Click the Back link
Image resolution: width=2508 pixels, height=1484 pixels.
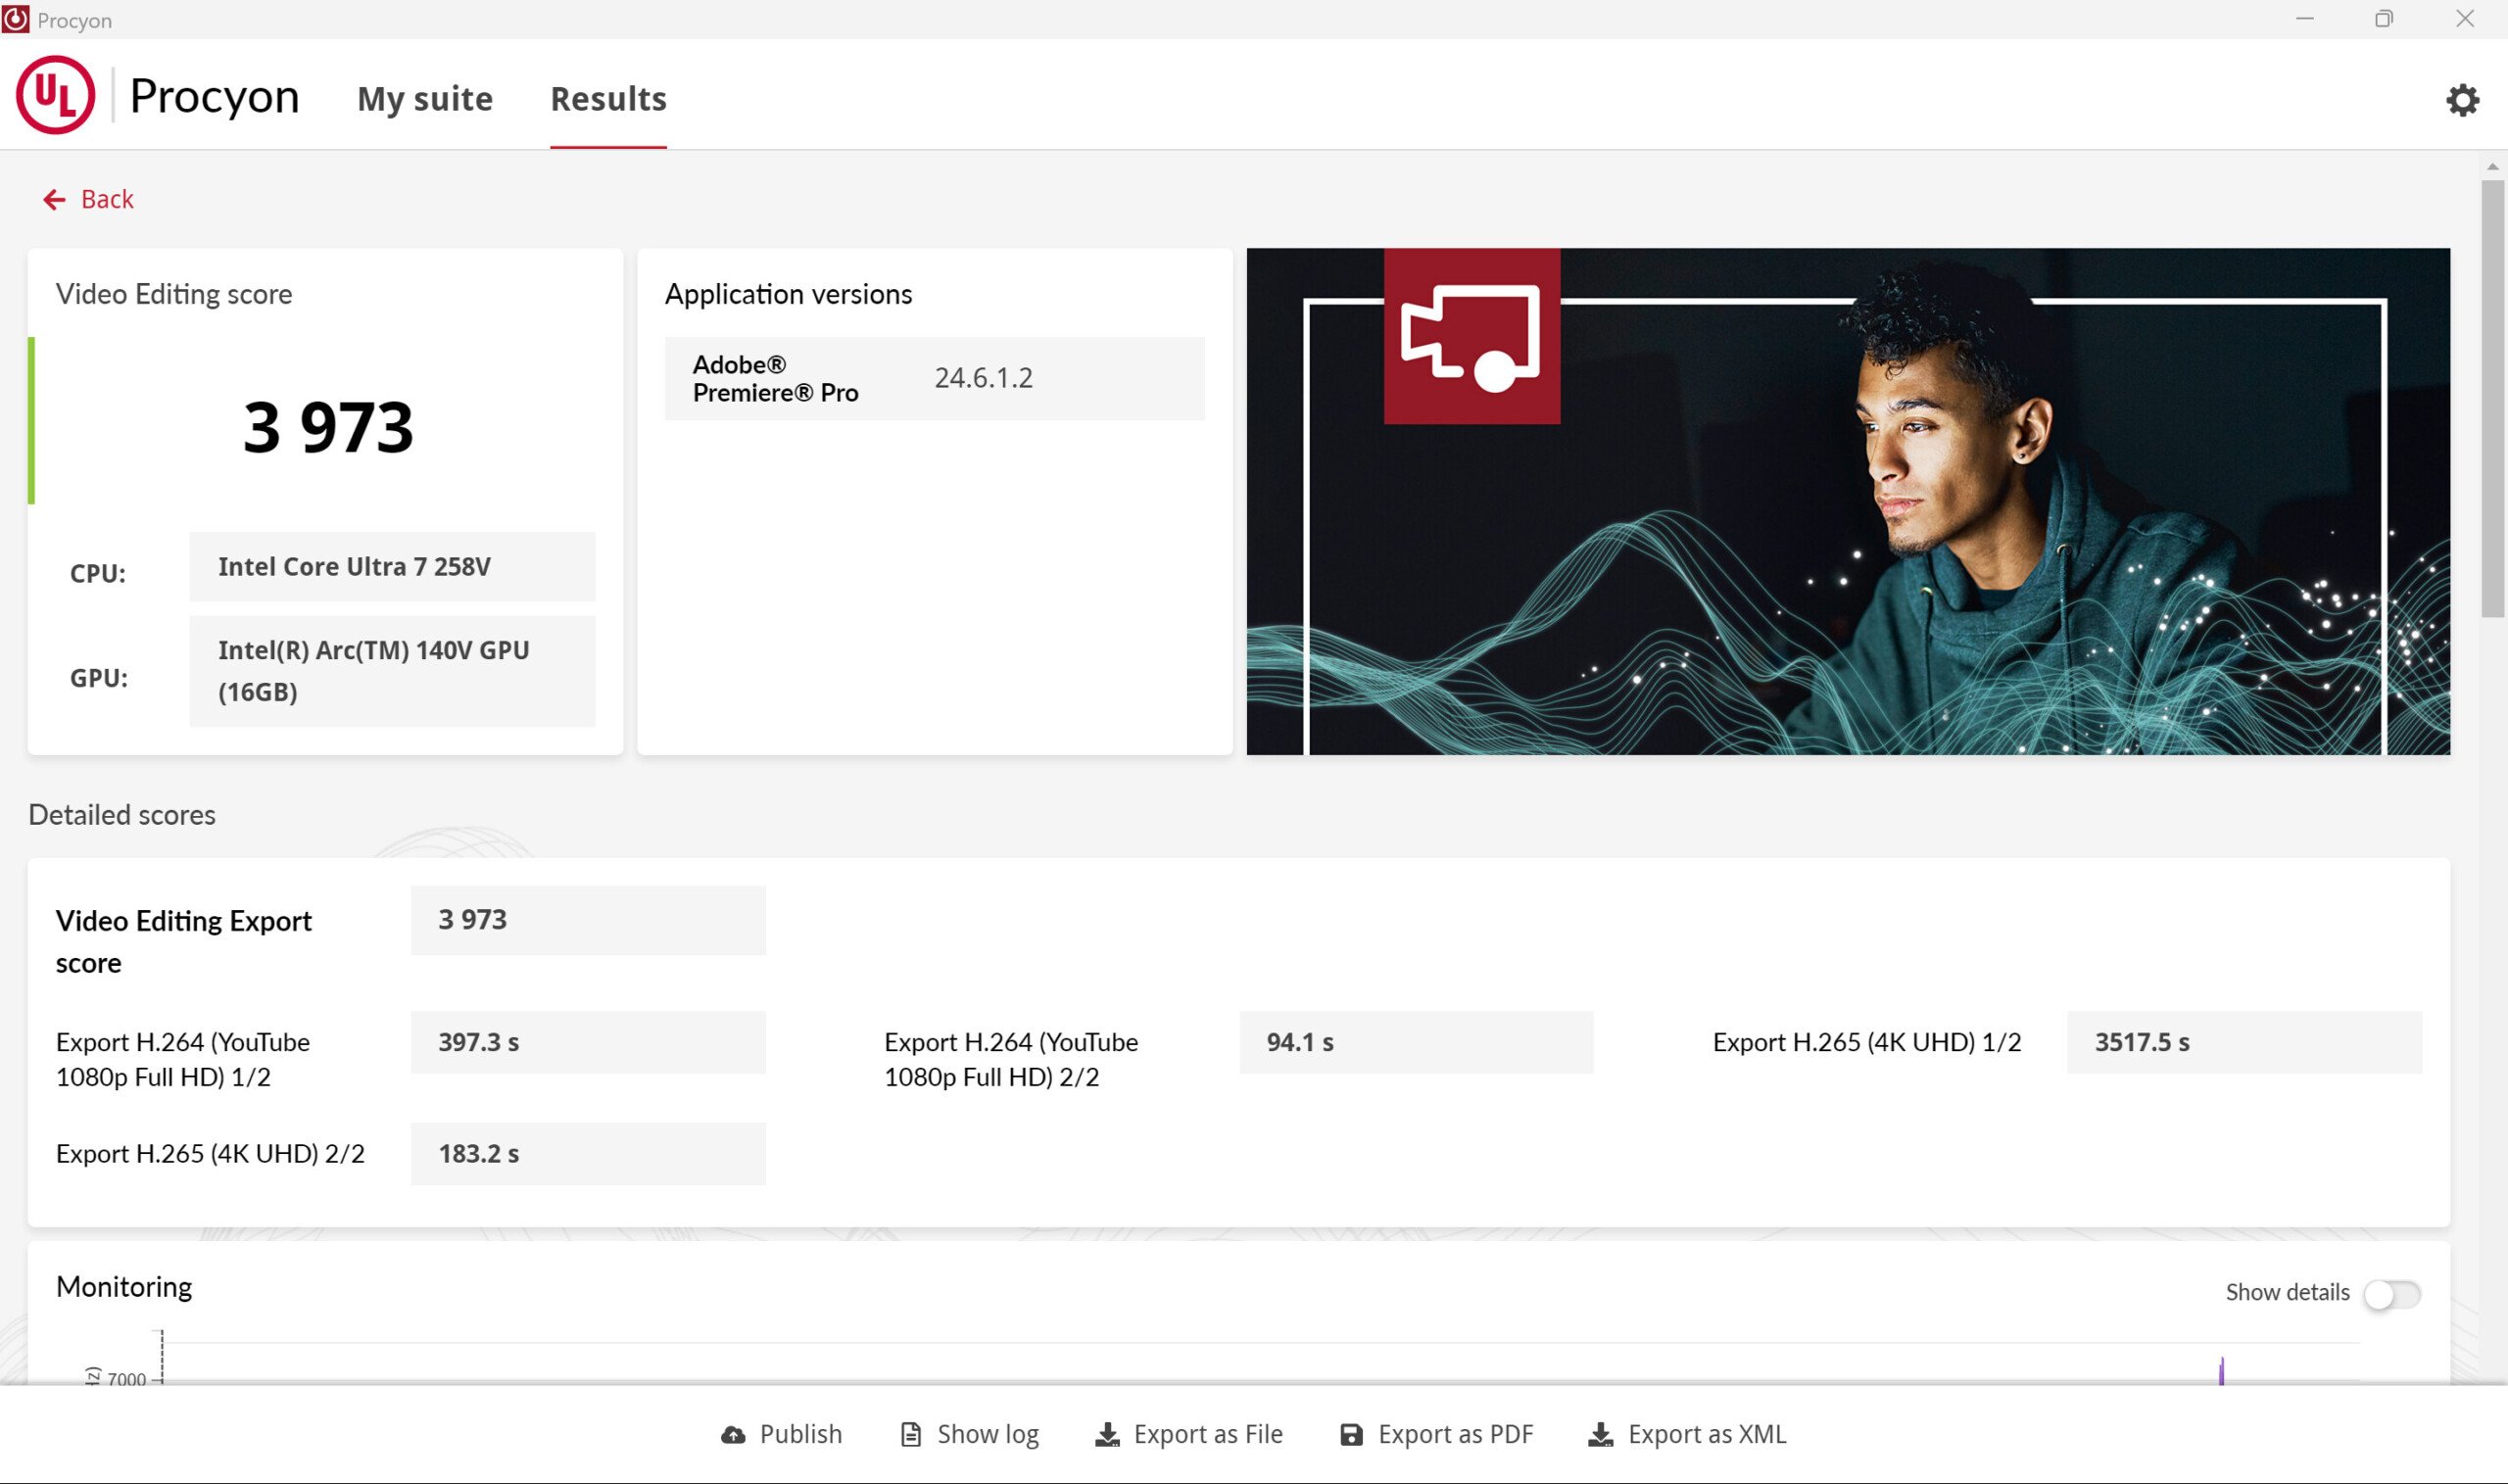(x=107, y=200)
